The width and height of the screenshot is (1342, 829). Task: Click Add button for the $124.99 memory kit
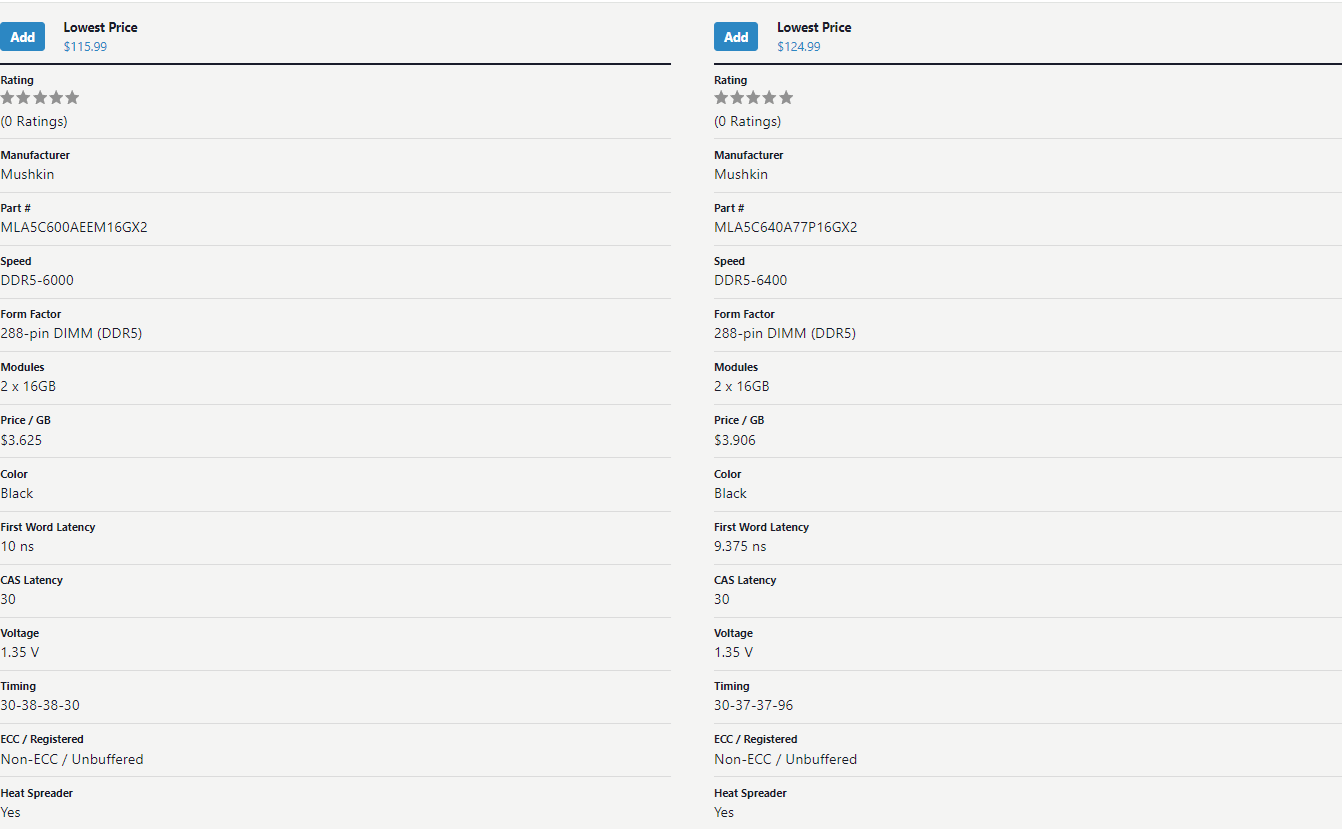click(736, 37)
